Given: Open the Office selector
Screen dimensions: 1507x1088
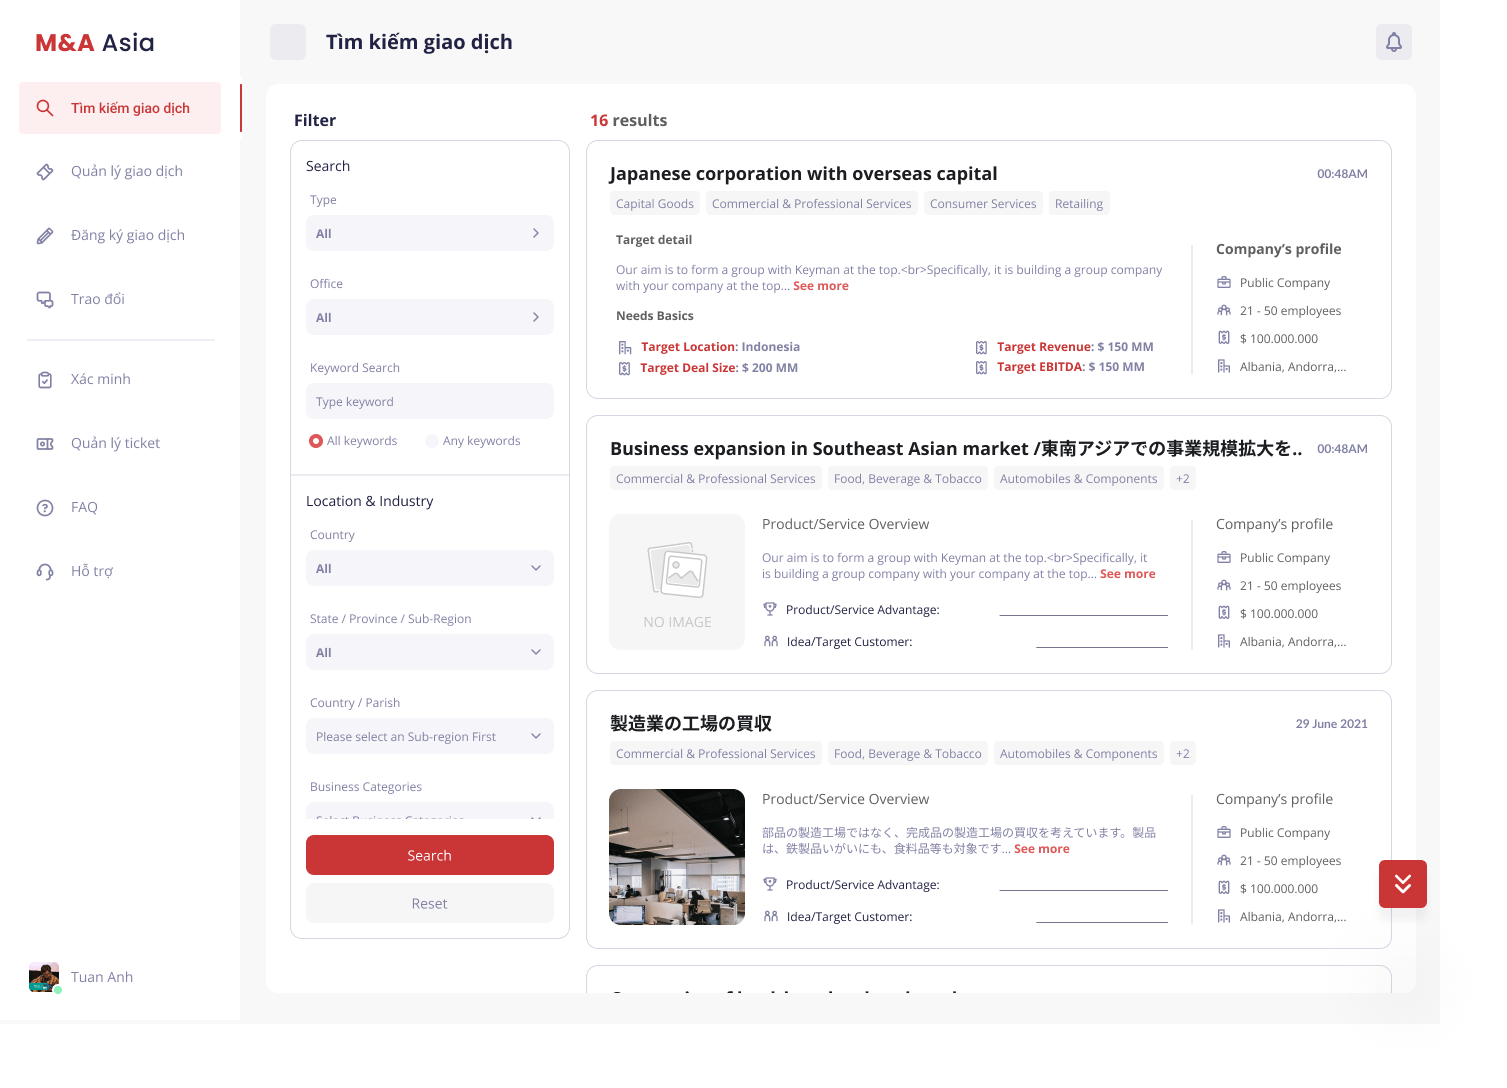Looking at the screenshot, I should (430, 317).
